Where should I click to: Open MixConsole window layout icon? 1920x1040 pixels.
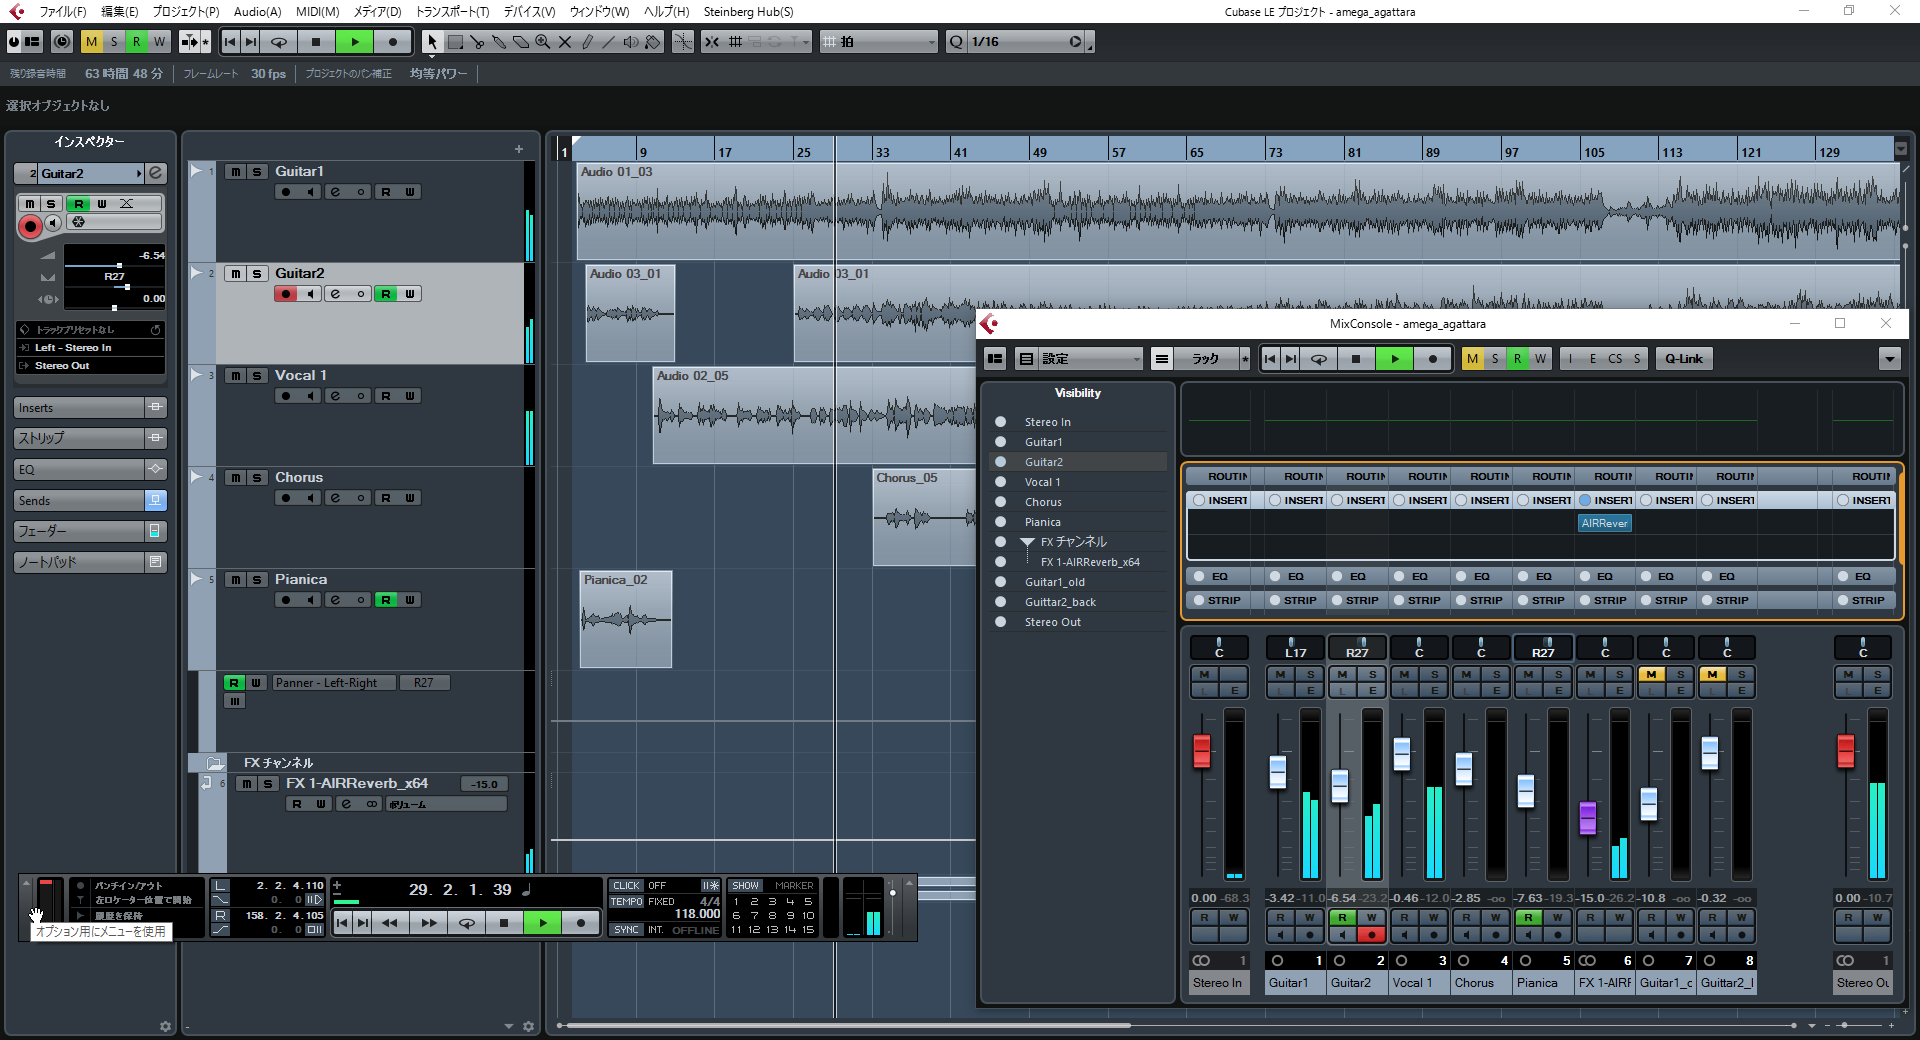click(995, 359)
